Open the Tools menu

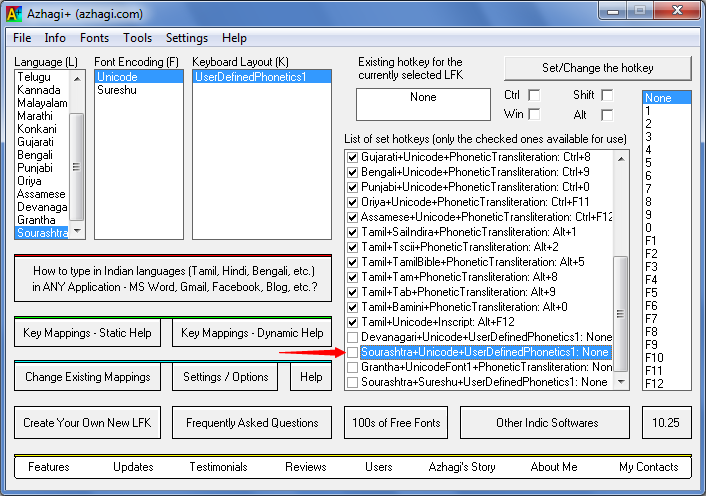pos(137,38)
